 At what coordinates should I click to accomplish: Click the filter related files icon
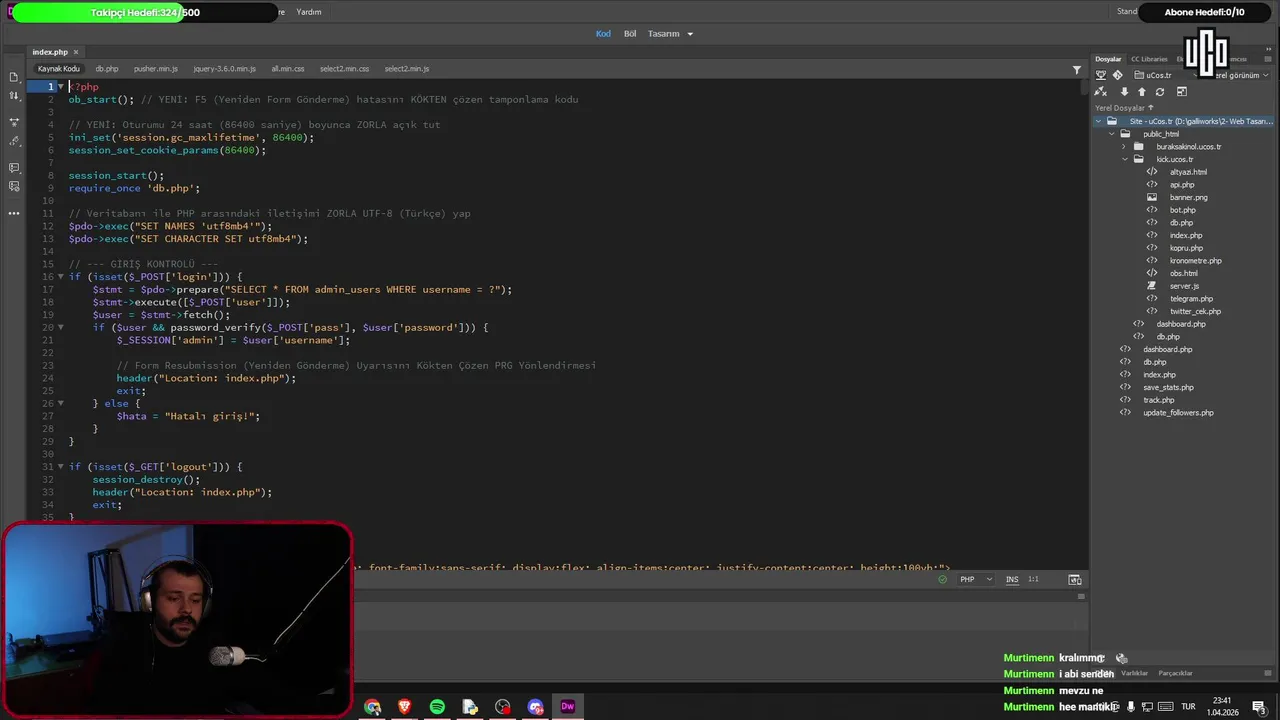point(1077,70)
